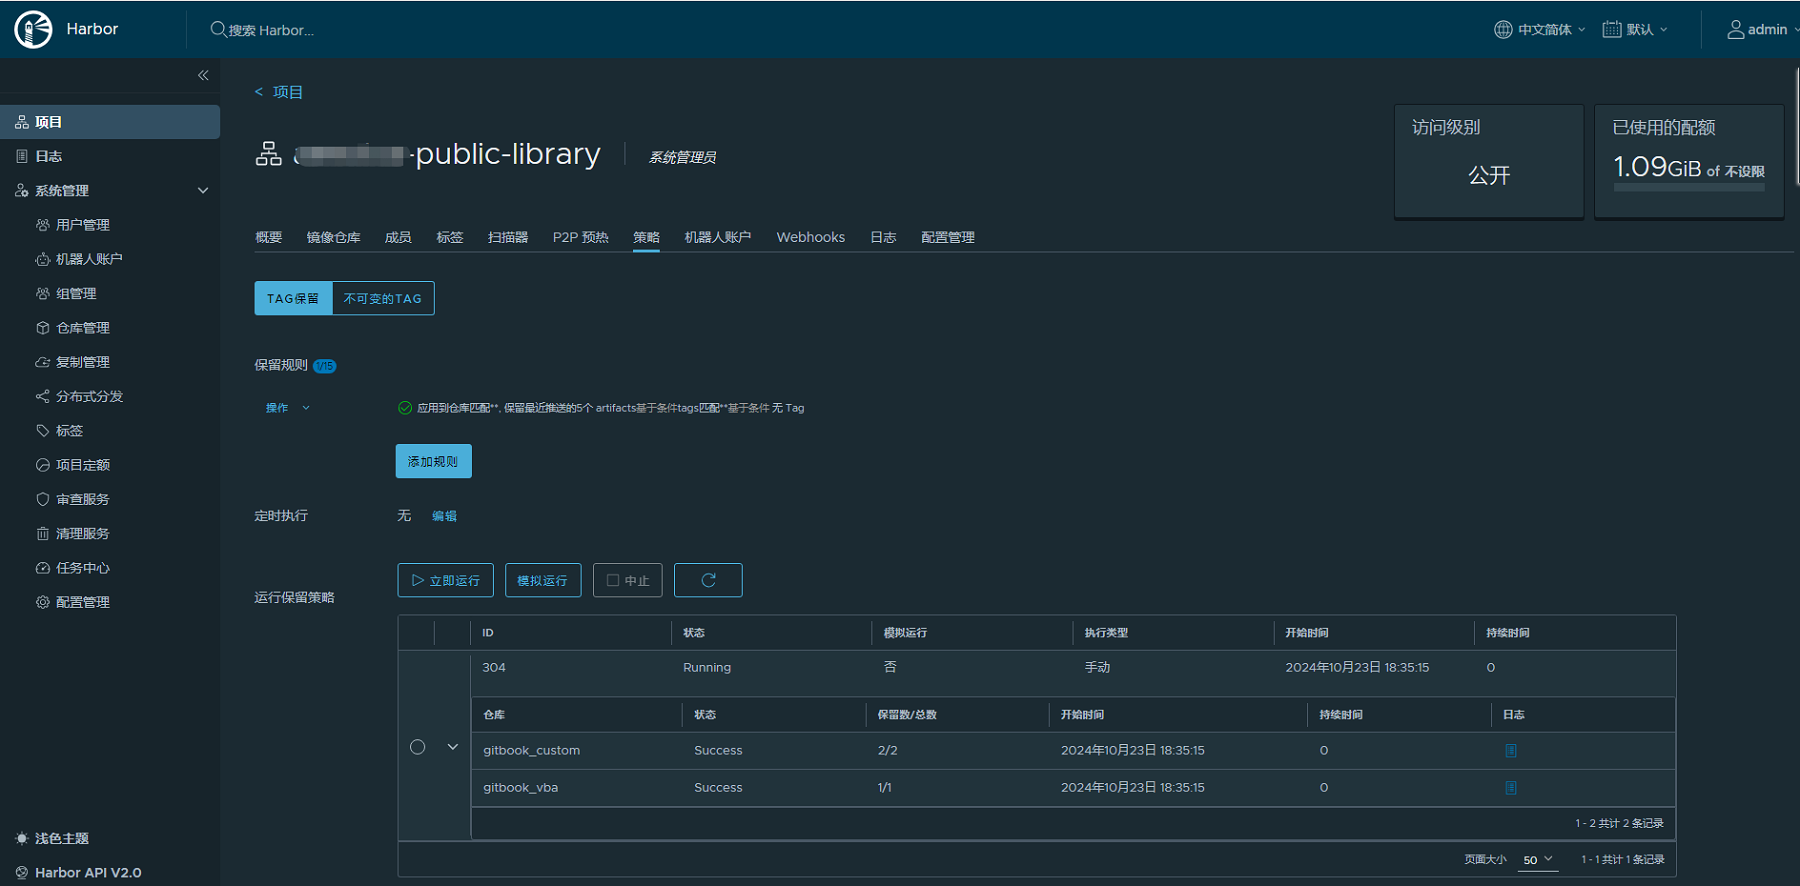Open the project 标签 tab
The width and height of the screenshot is (1800, 886).
[450, 237]
